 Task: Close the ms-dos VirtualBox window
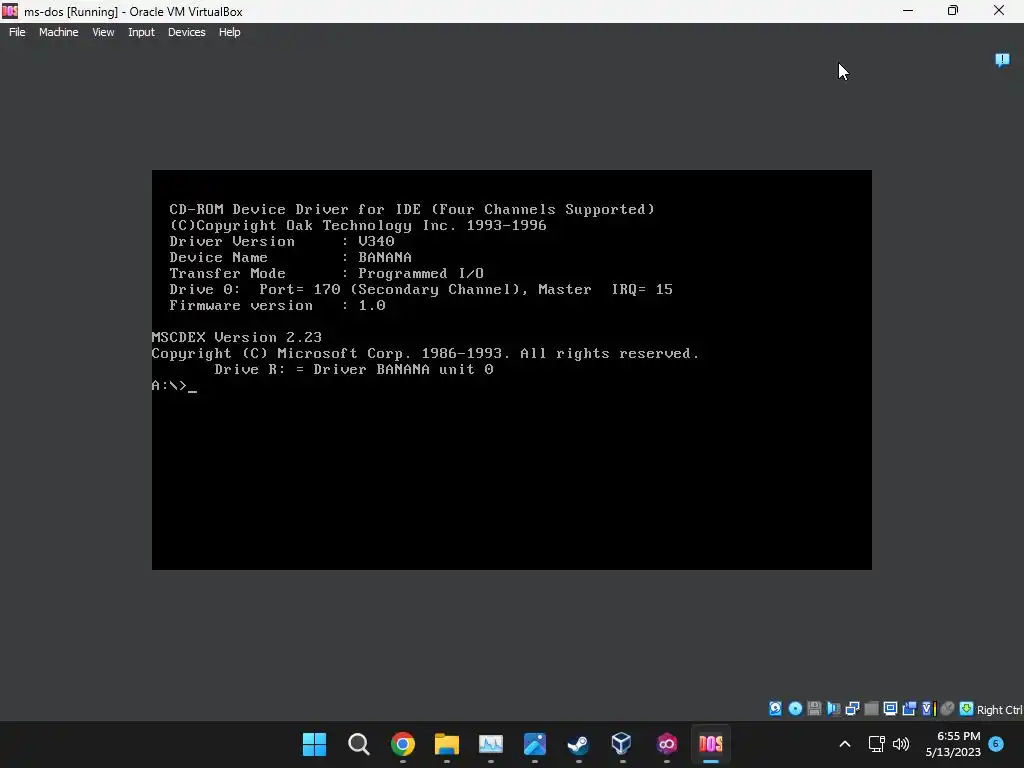coord(999,11)
